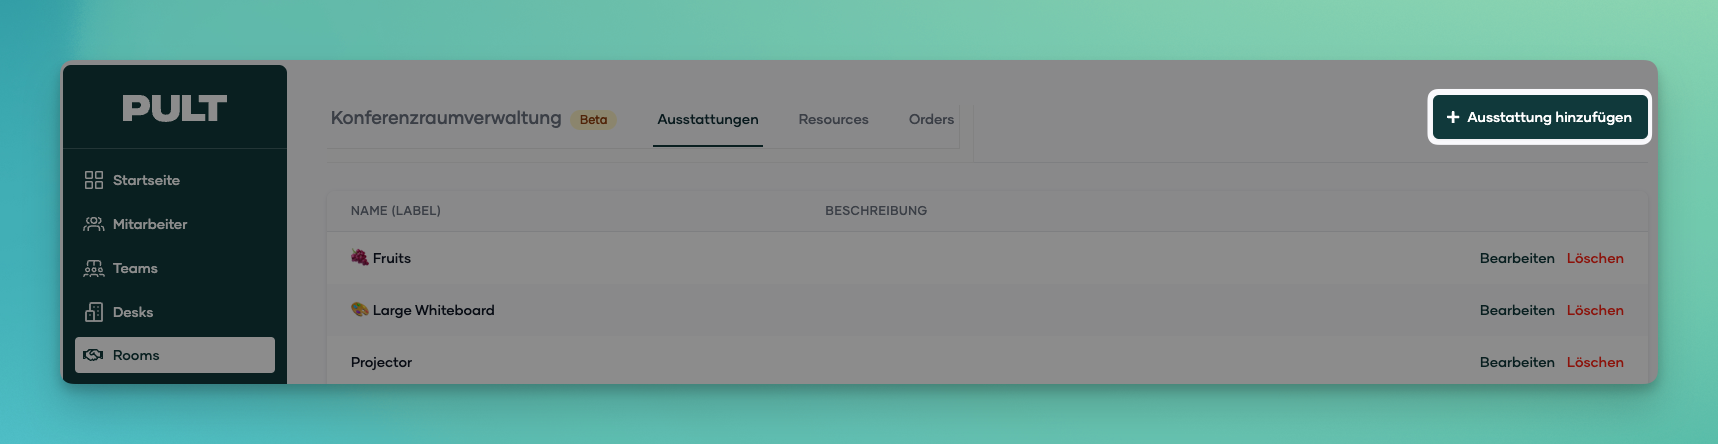Select the Ausstattungen tab

click(x=707, y=119)
